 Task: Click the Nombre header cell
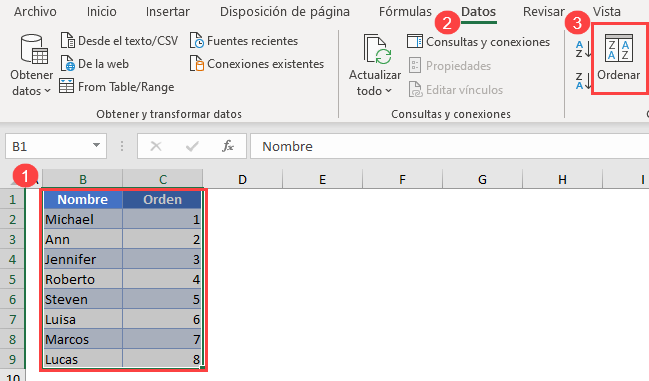pyautogui.click(x=83, y=199)
